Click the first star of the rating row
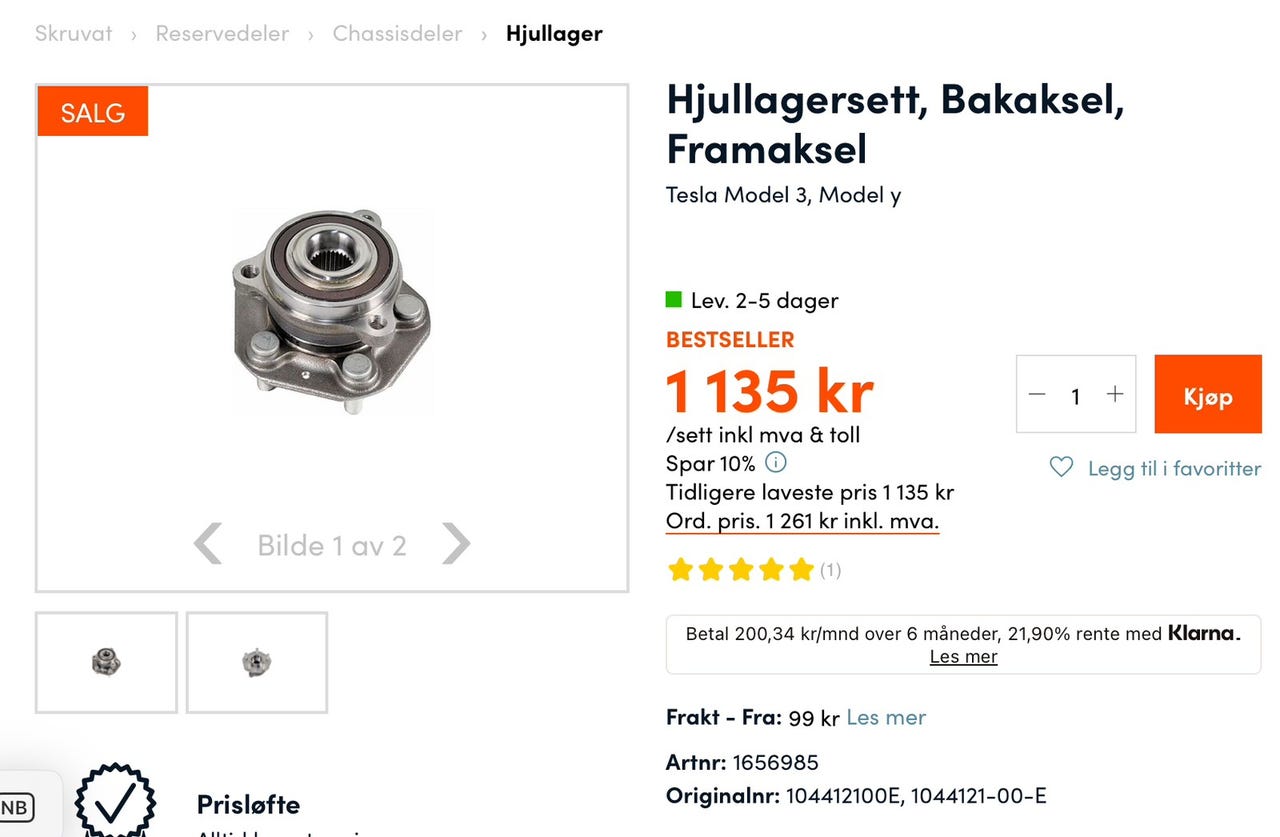 680,568
